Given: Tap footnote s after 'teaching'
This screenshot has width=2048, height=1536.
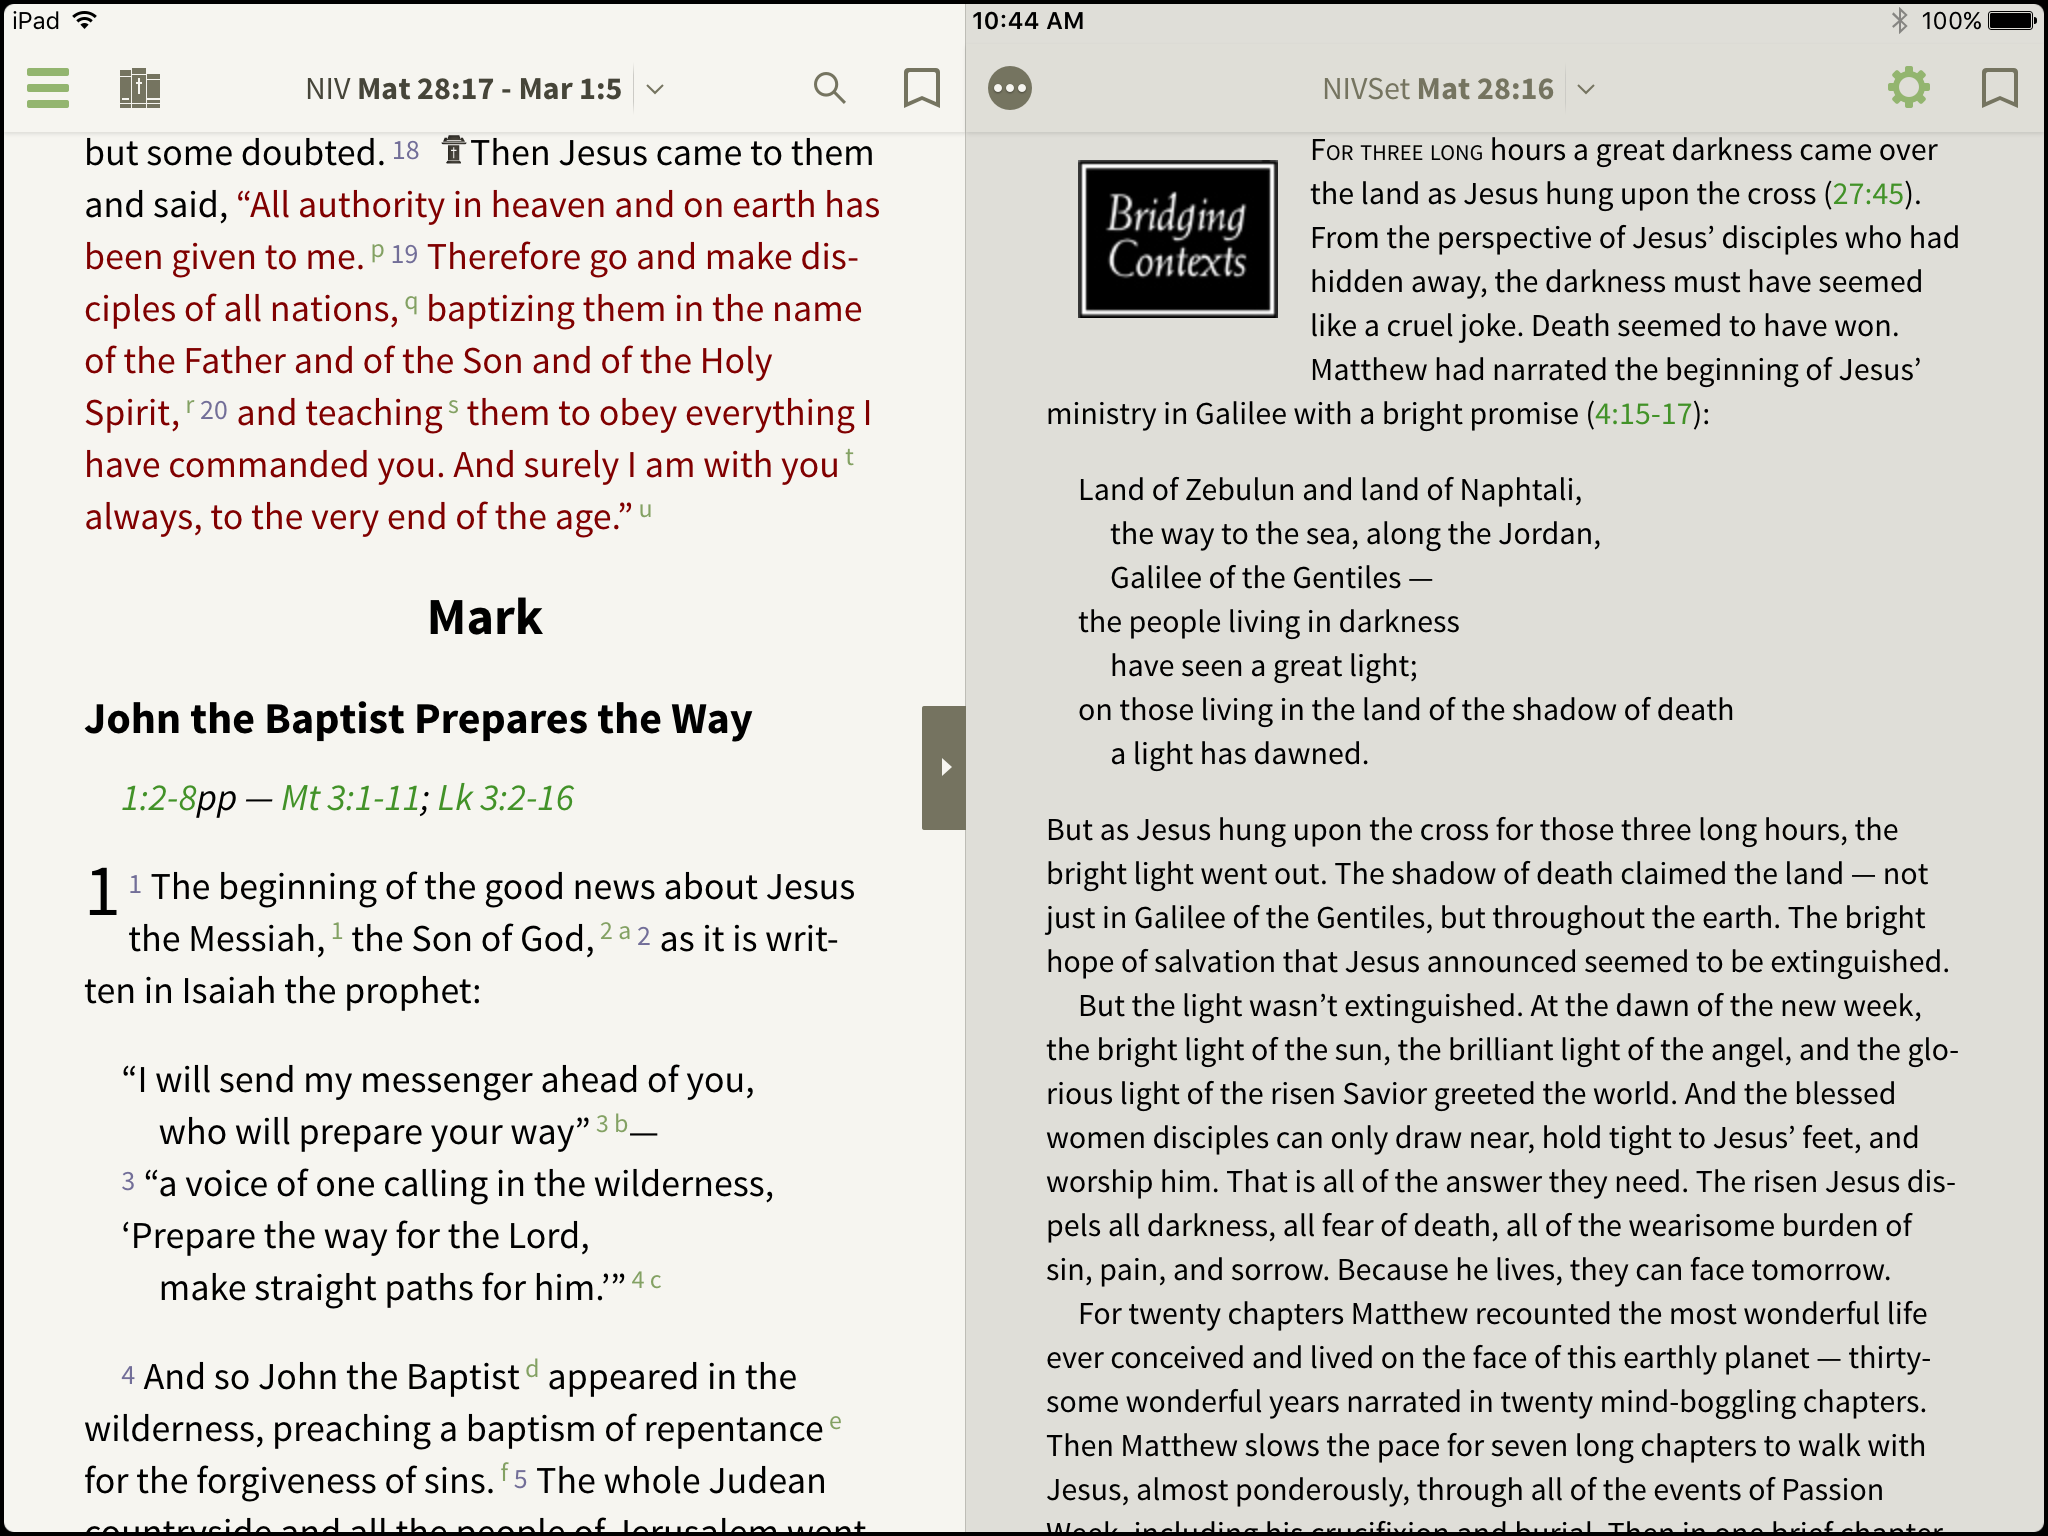Looking at the screenshot, I should click(453, 405).
